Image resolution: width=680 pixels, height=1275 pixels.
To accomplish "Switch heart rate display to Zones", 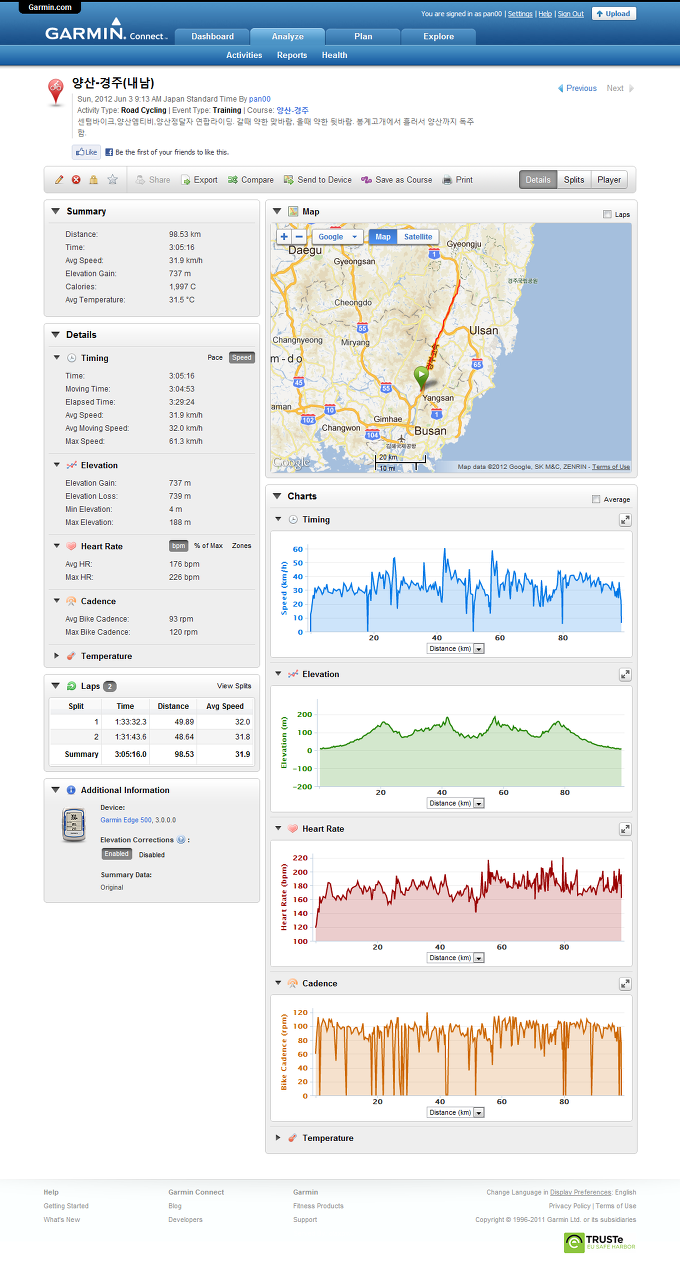I will click(242, 546).
